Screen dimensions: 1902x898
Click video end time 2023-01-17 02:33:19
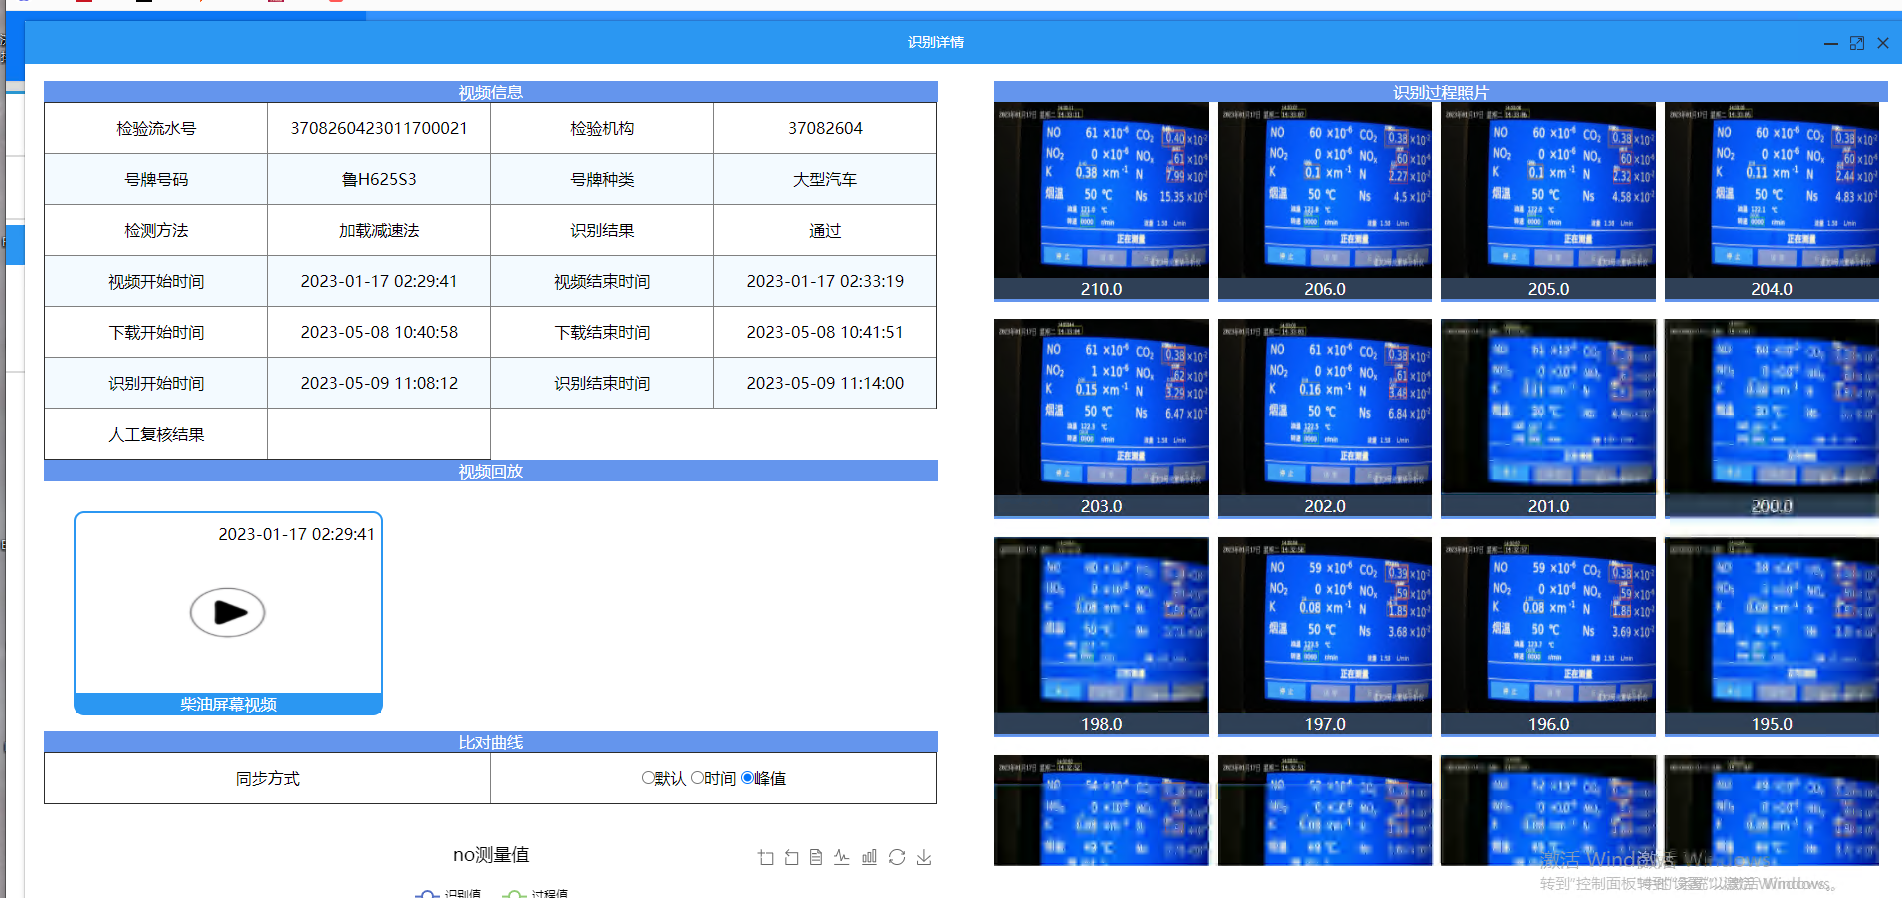pos(825,281)
